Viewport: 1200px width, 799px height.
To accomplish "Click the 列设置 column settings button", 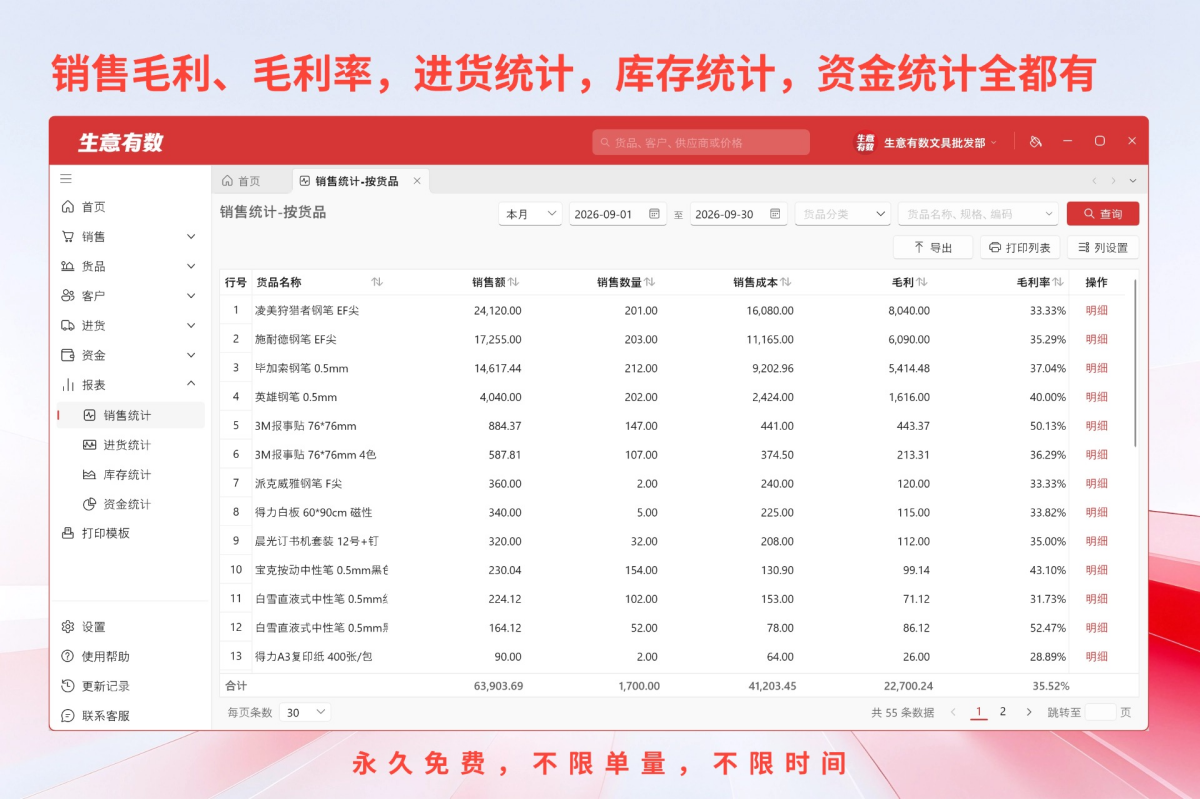I will pos(1103,247).
